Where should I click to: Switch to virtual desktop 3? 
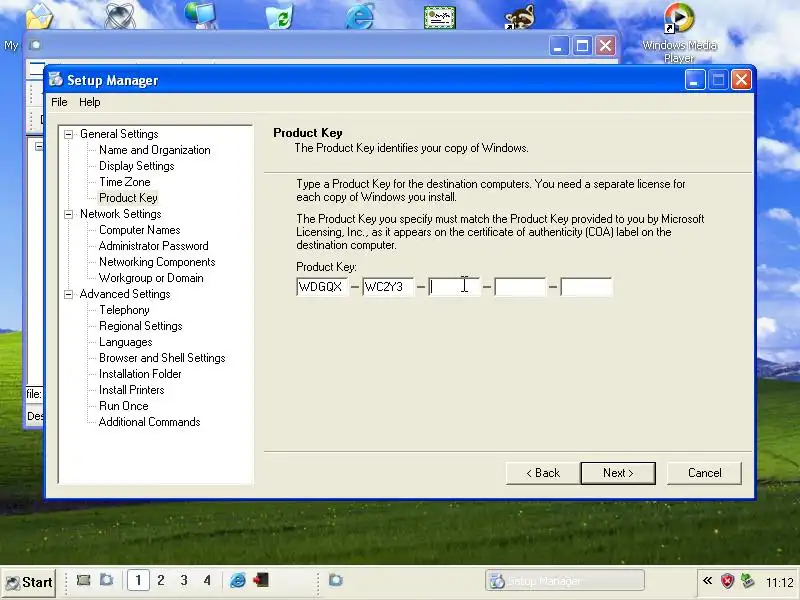184,581
